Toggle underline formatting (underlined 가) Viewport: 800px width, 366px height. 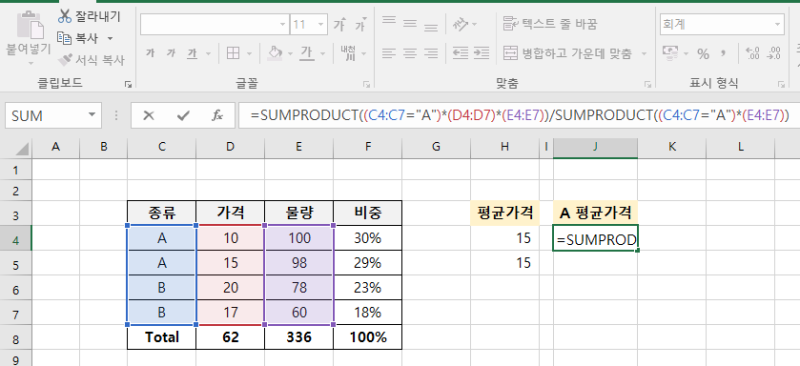tap(192, 53)
